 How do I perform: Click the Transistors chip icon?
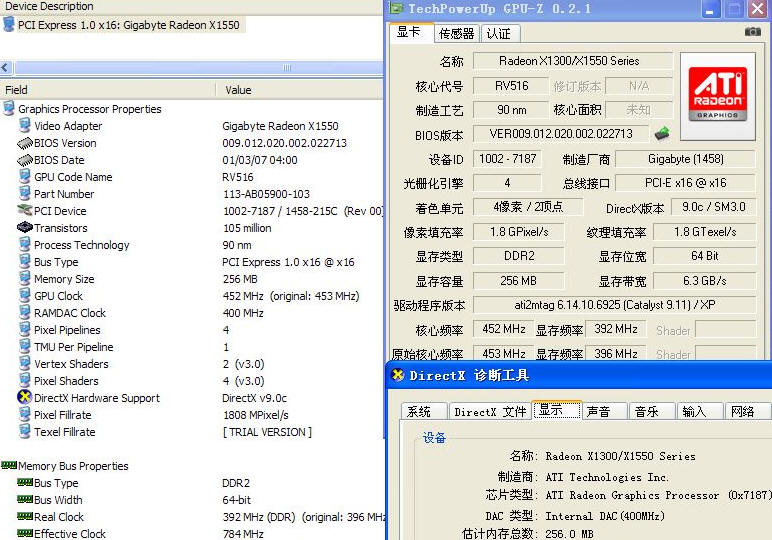point(25,227)
